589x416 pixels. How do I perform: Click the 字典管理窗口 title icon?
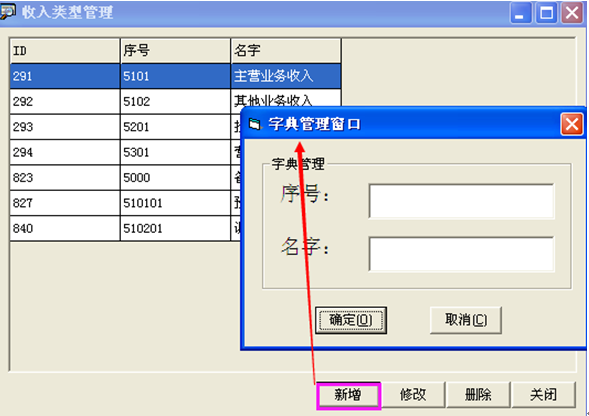(x=255, y=124)
